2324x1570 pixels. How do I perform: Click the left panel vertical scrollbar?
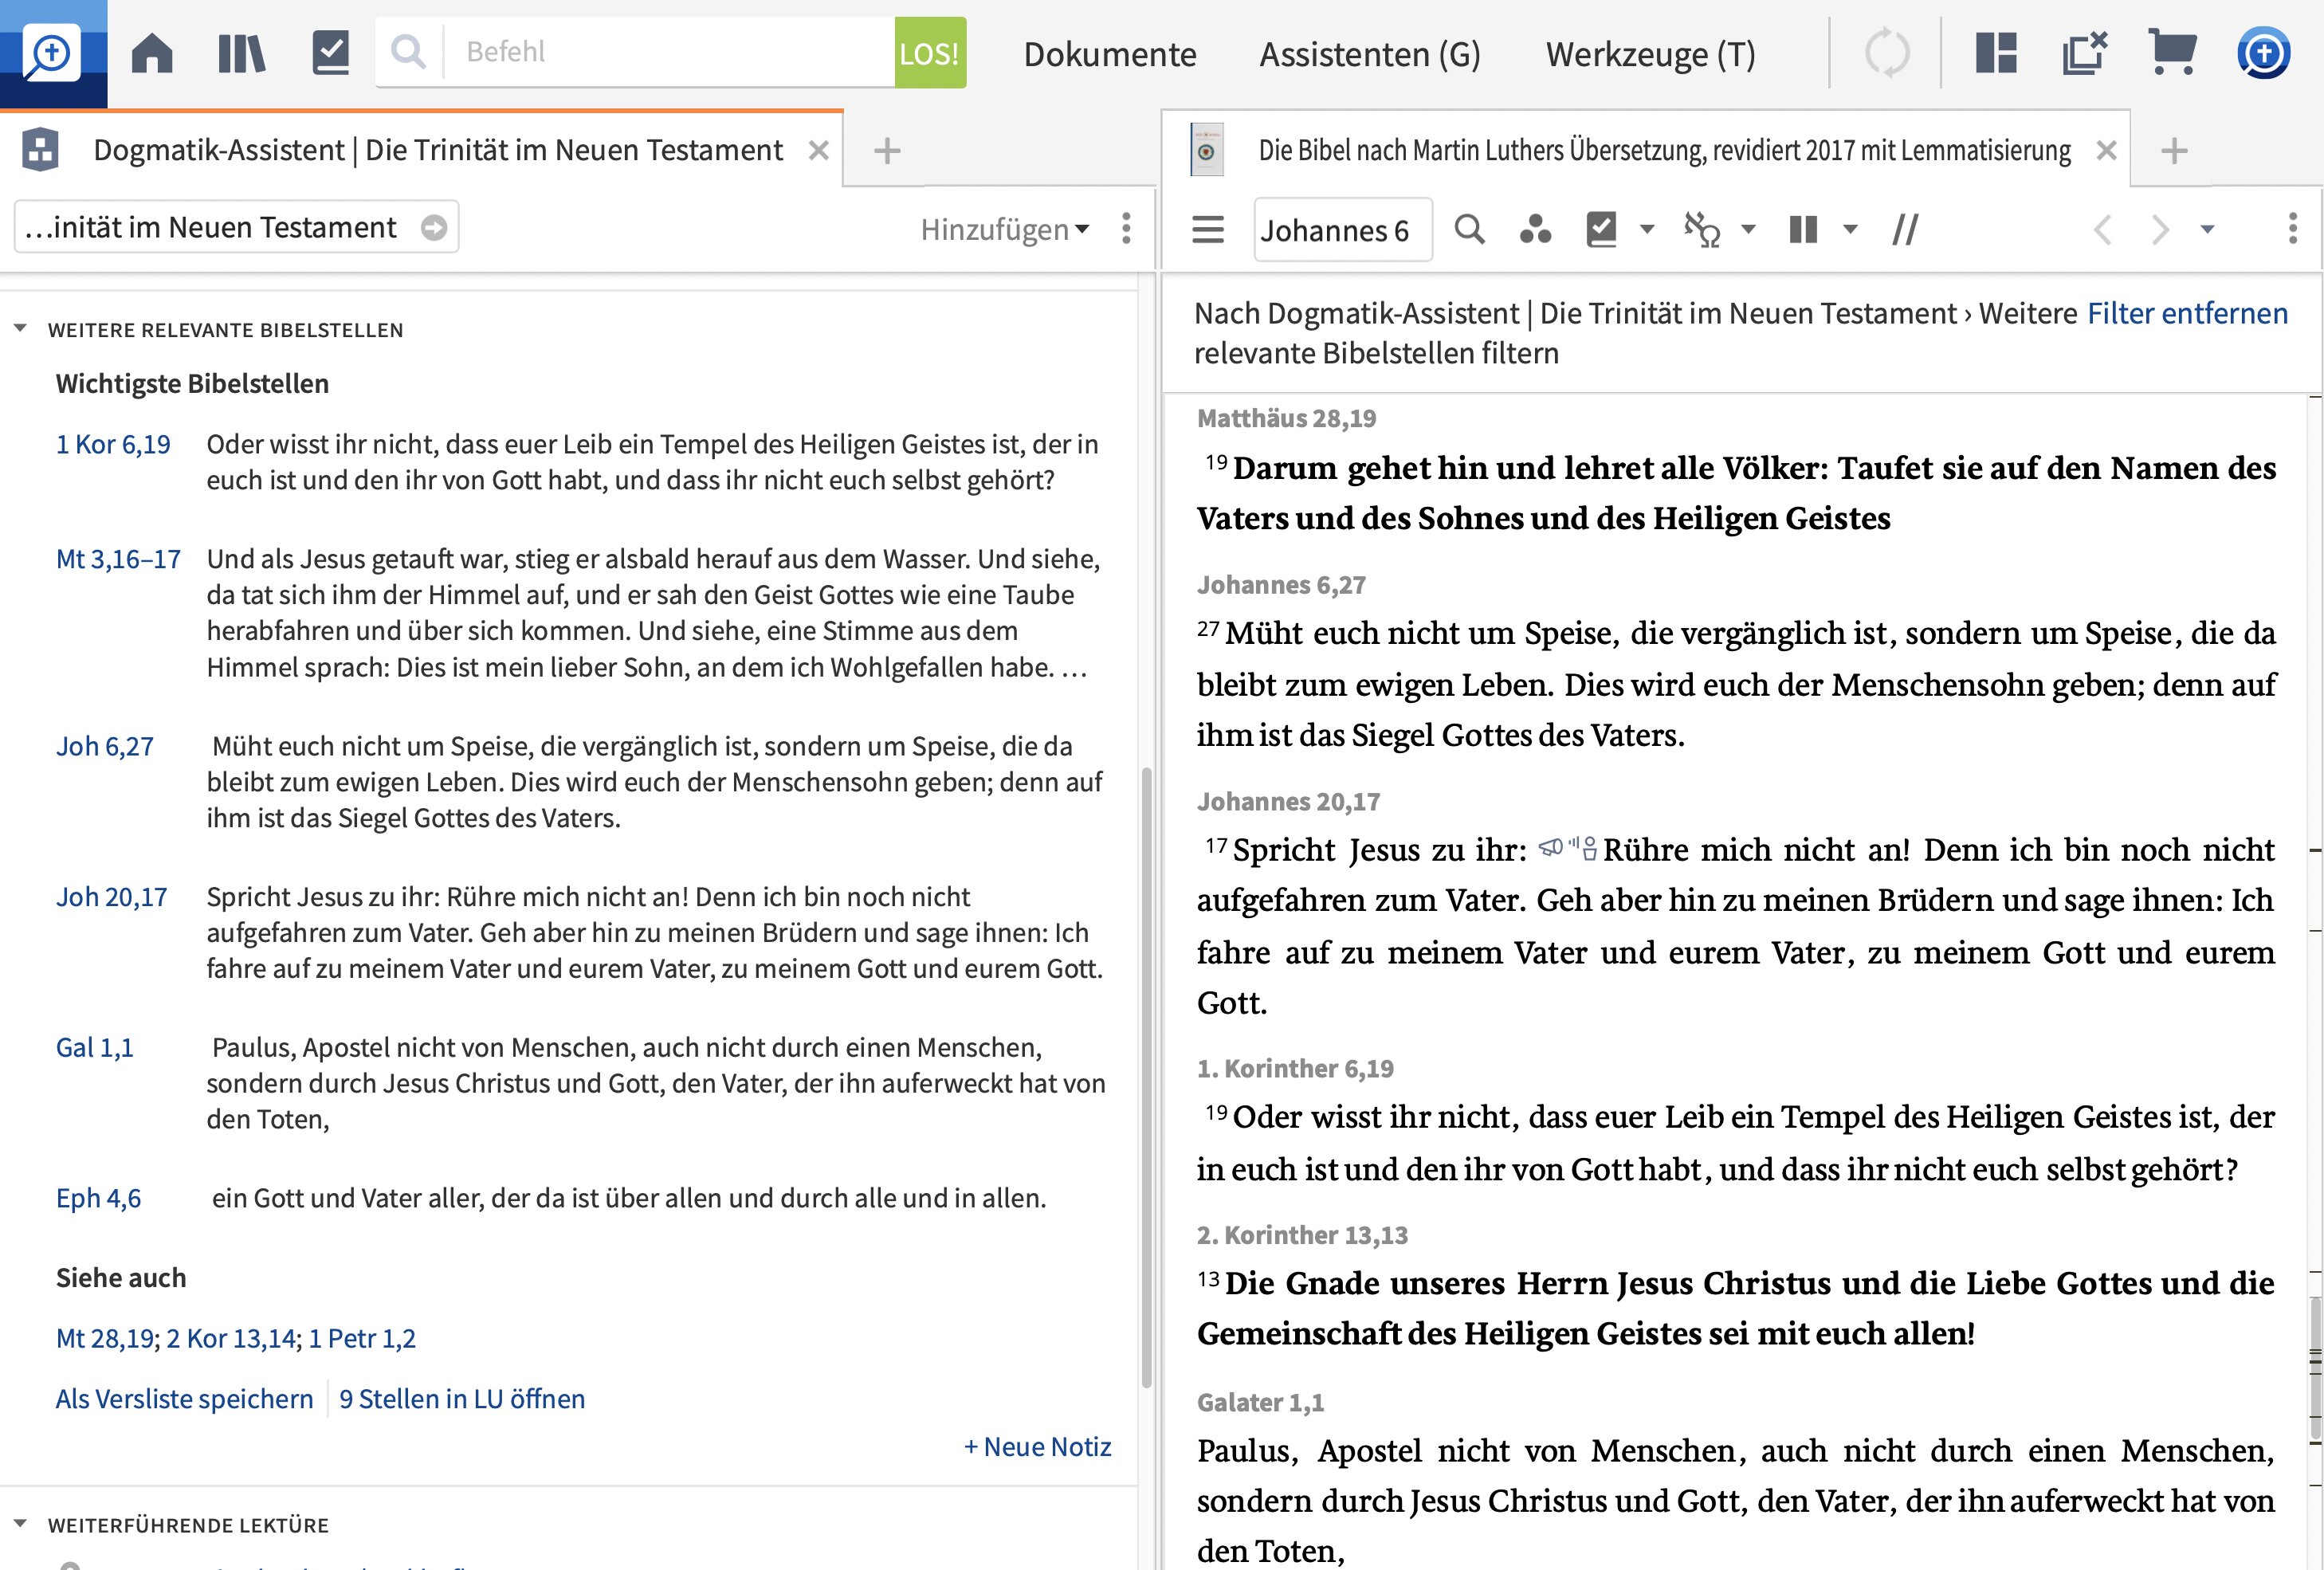coord(1147,1077)
